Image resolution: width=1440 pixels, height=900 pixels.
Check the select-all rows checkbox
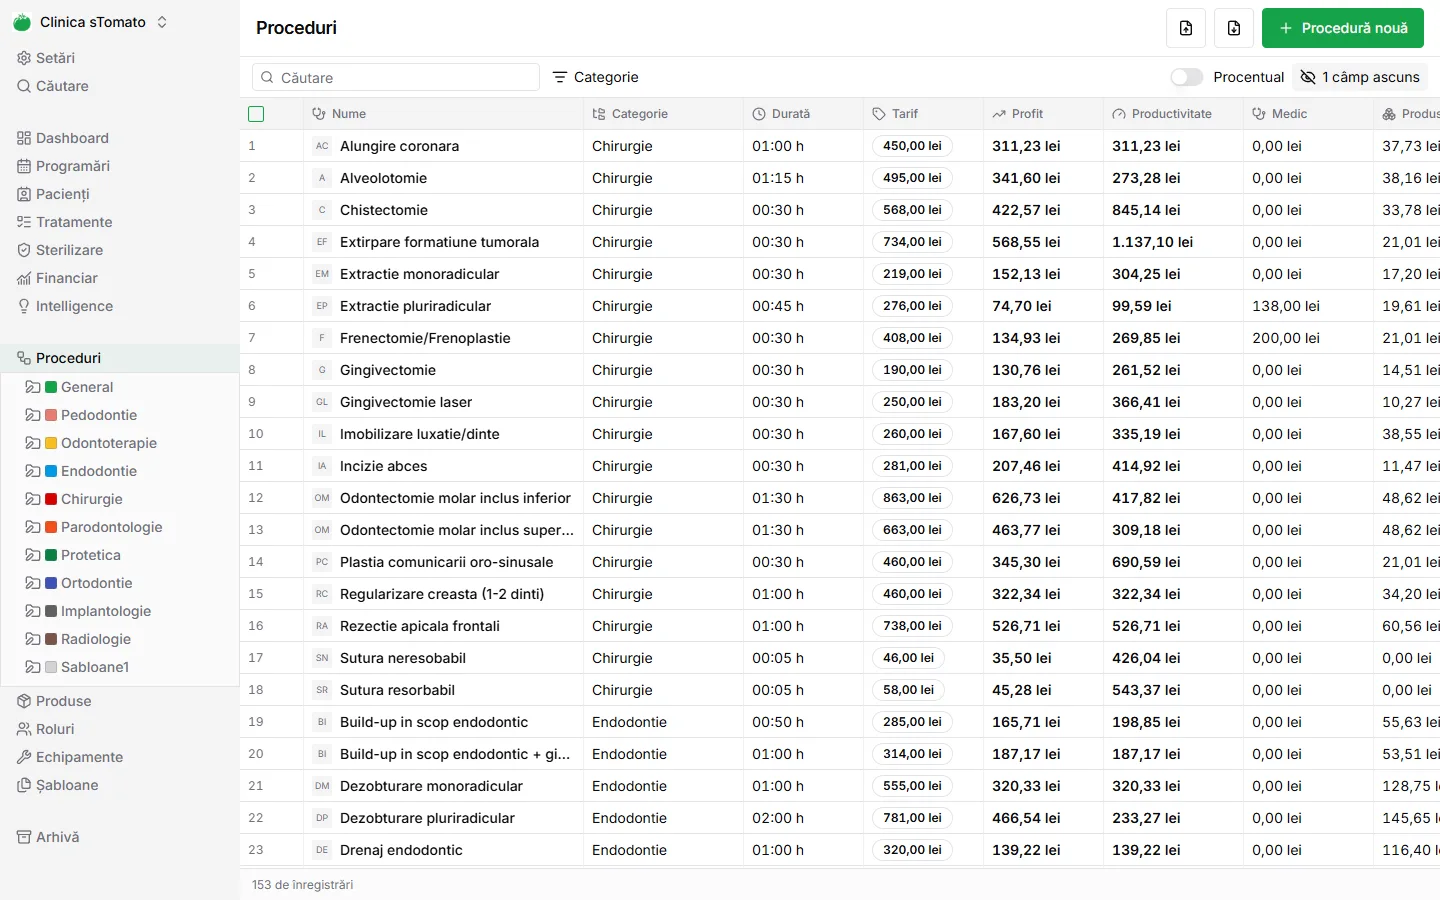pyautogui.click(x=256, y=114)
